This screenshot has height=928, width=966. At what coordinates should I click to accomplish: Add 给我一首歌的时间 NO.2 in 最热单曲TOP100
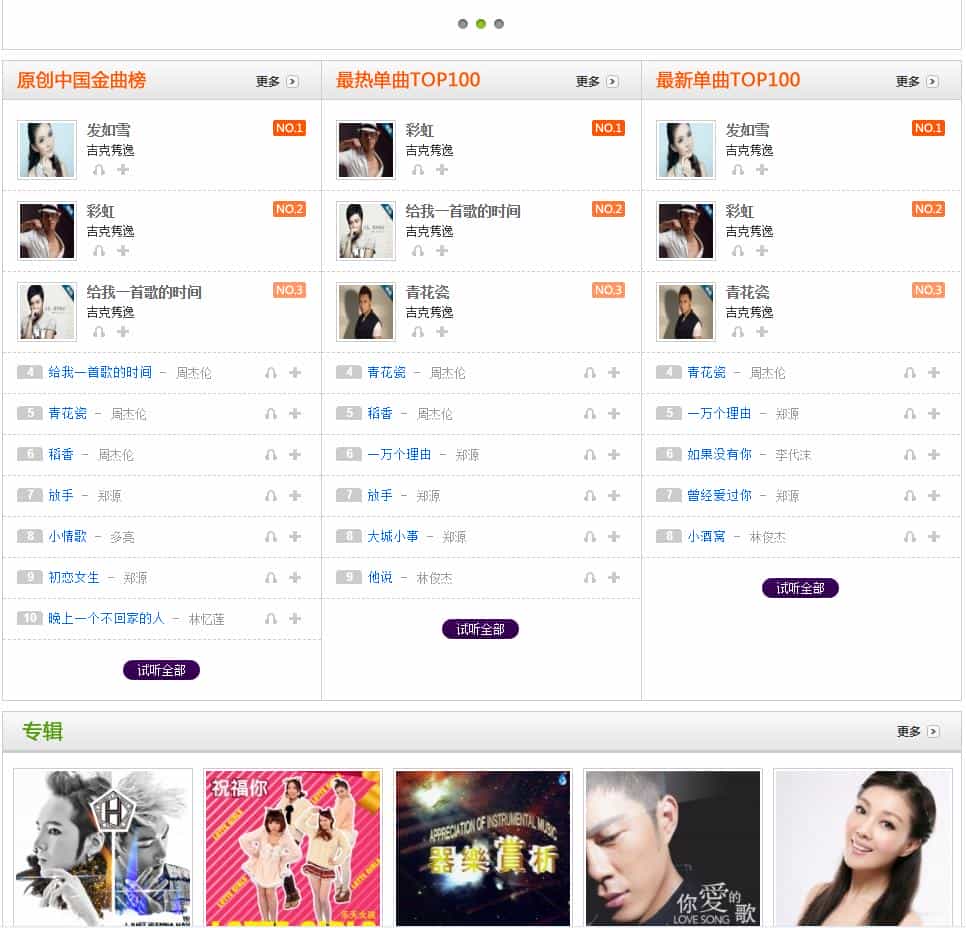[x=442, y=251]
